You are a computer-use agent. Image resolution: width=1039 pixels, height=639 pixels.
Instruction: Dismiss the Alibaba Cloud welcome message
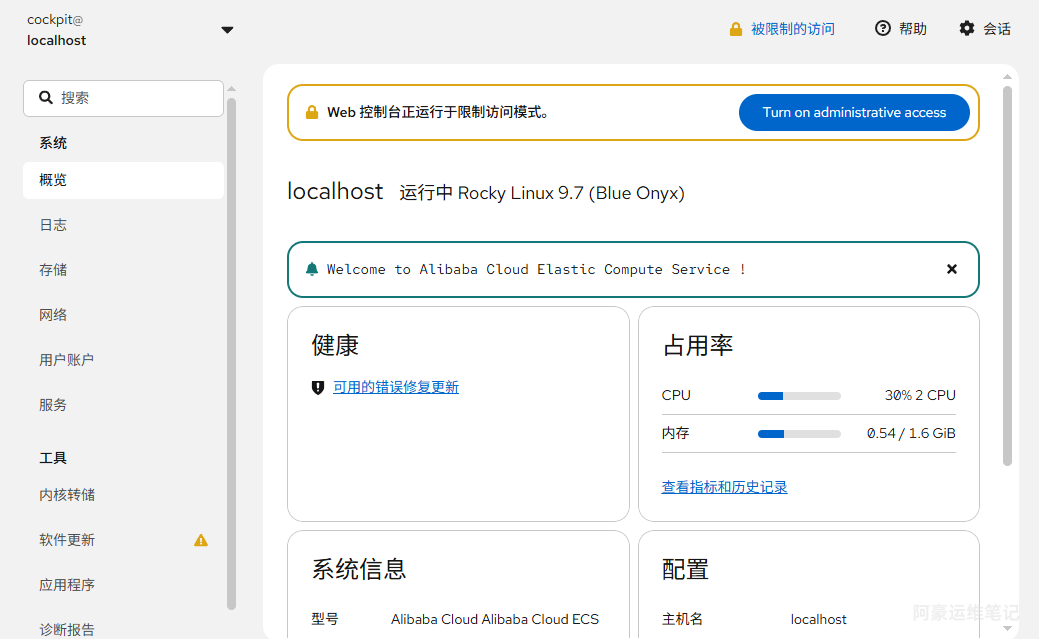[x=952, y=269]
